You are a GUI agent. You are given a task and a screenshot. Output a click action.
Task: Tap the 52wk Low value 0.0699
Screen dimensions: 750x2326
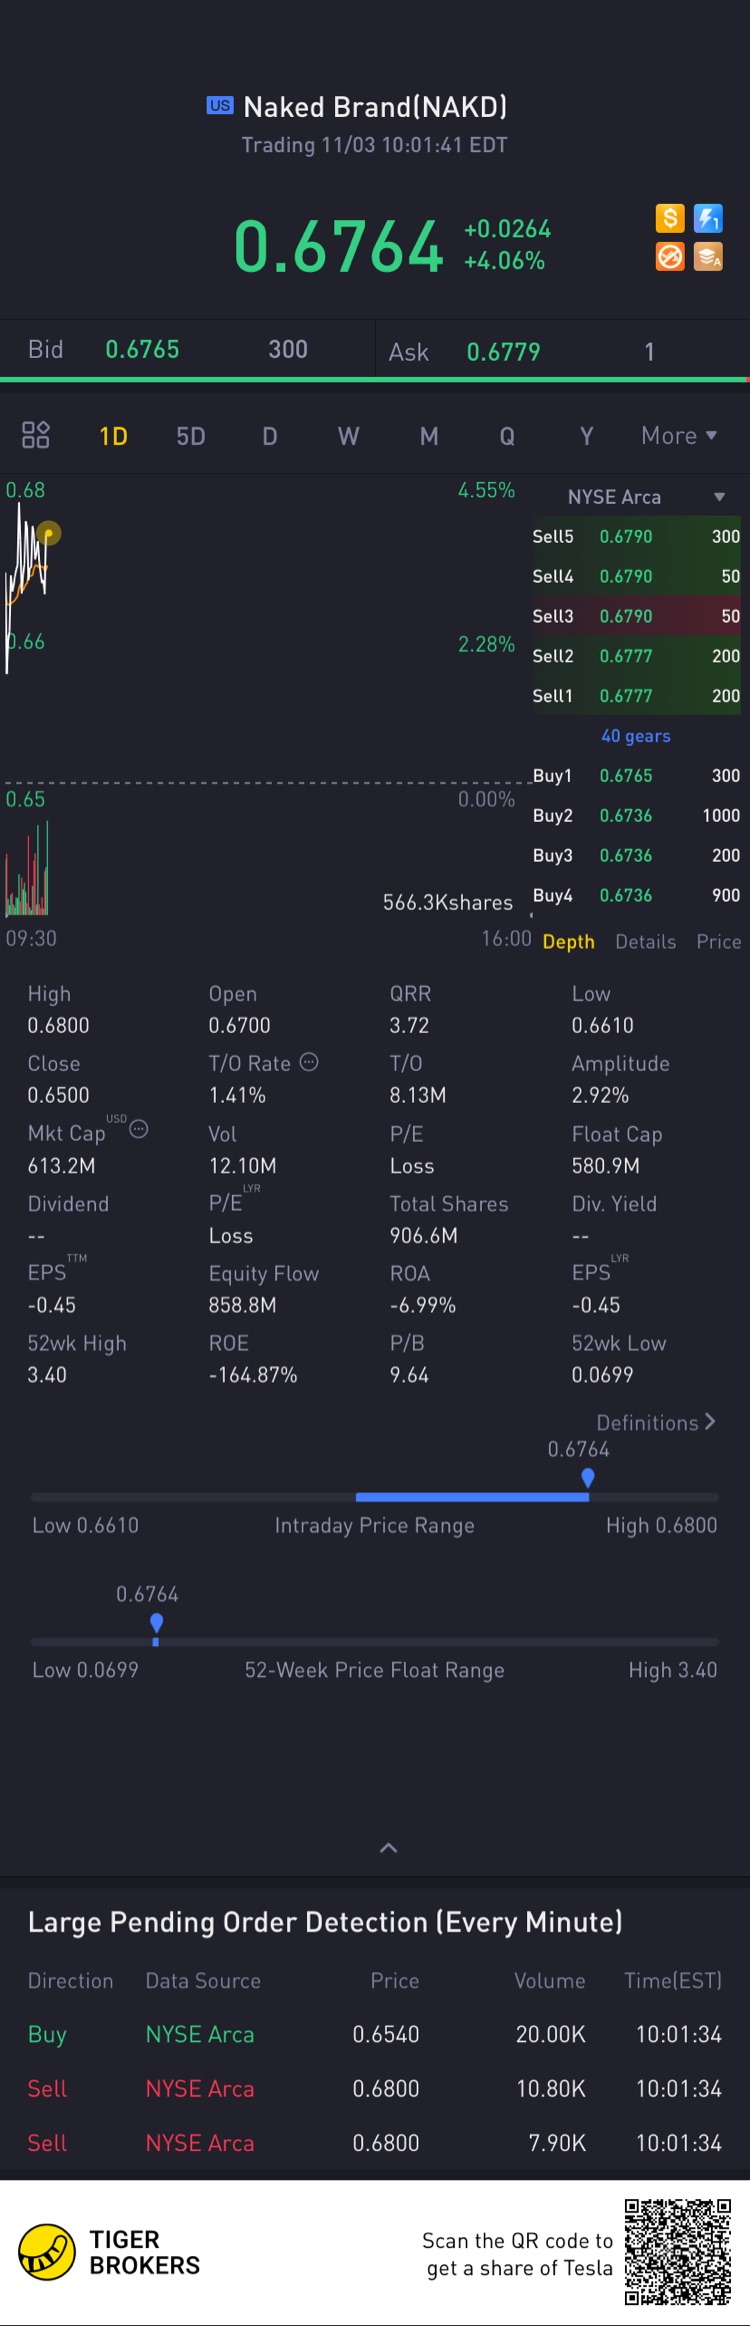pos(602,1375)
